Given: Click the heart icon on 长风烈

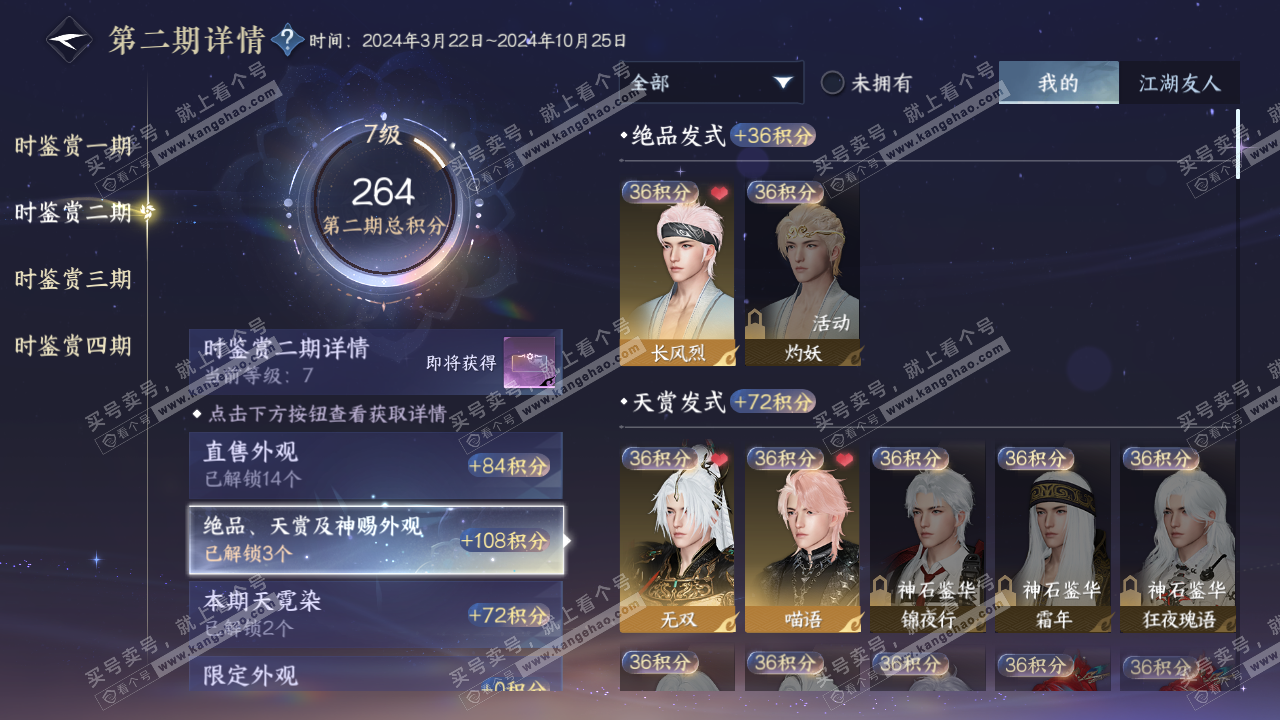Looking at the screenshot, I should click(x=719, y=192).
